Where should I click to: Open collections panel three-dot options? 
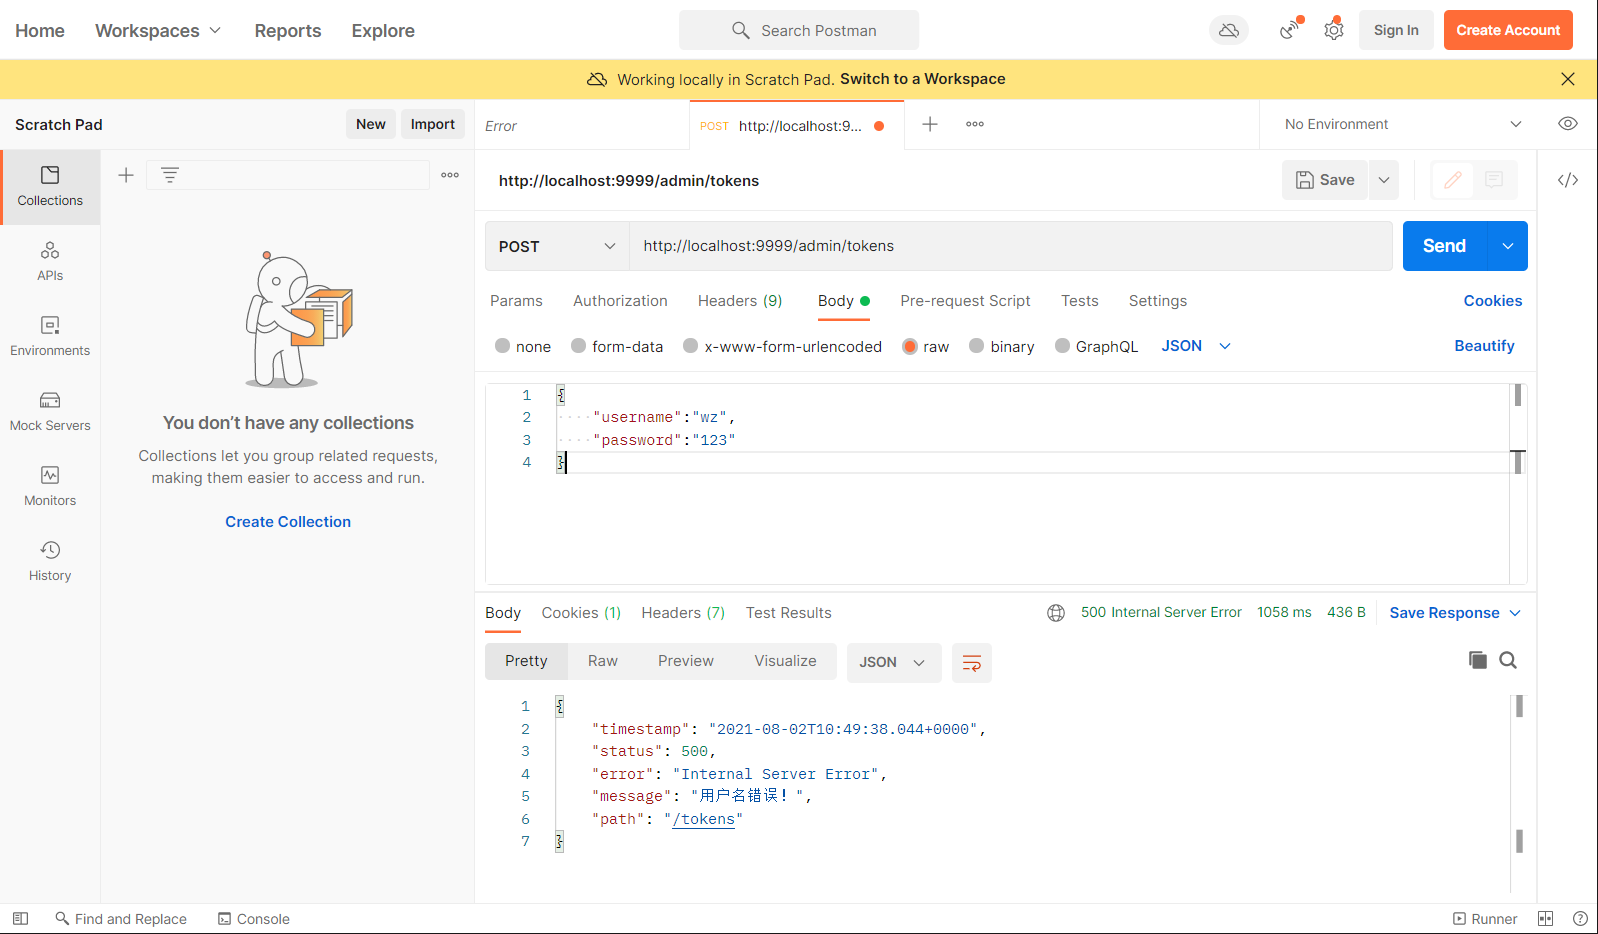(450, 175)
